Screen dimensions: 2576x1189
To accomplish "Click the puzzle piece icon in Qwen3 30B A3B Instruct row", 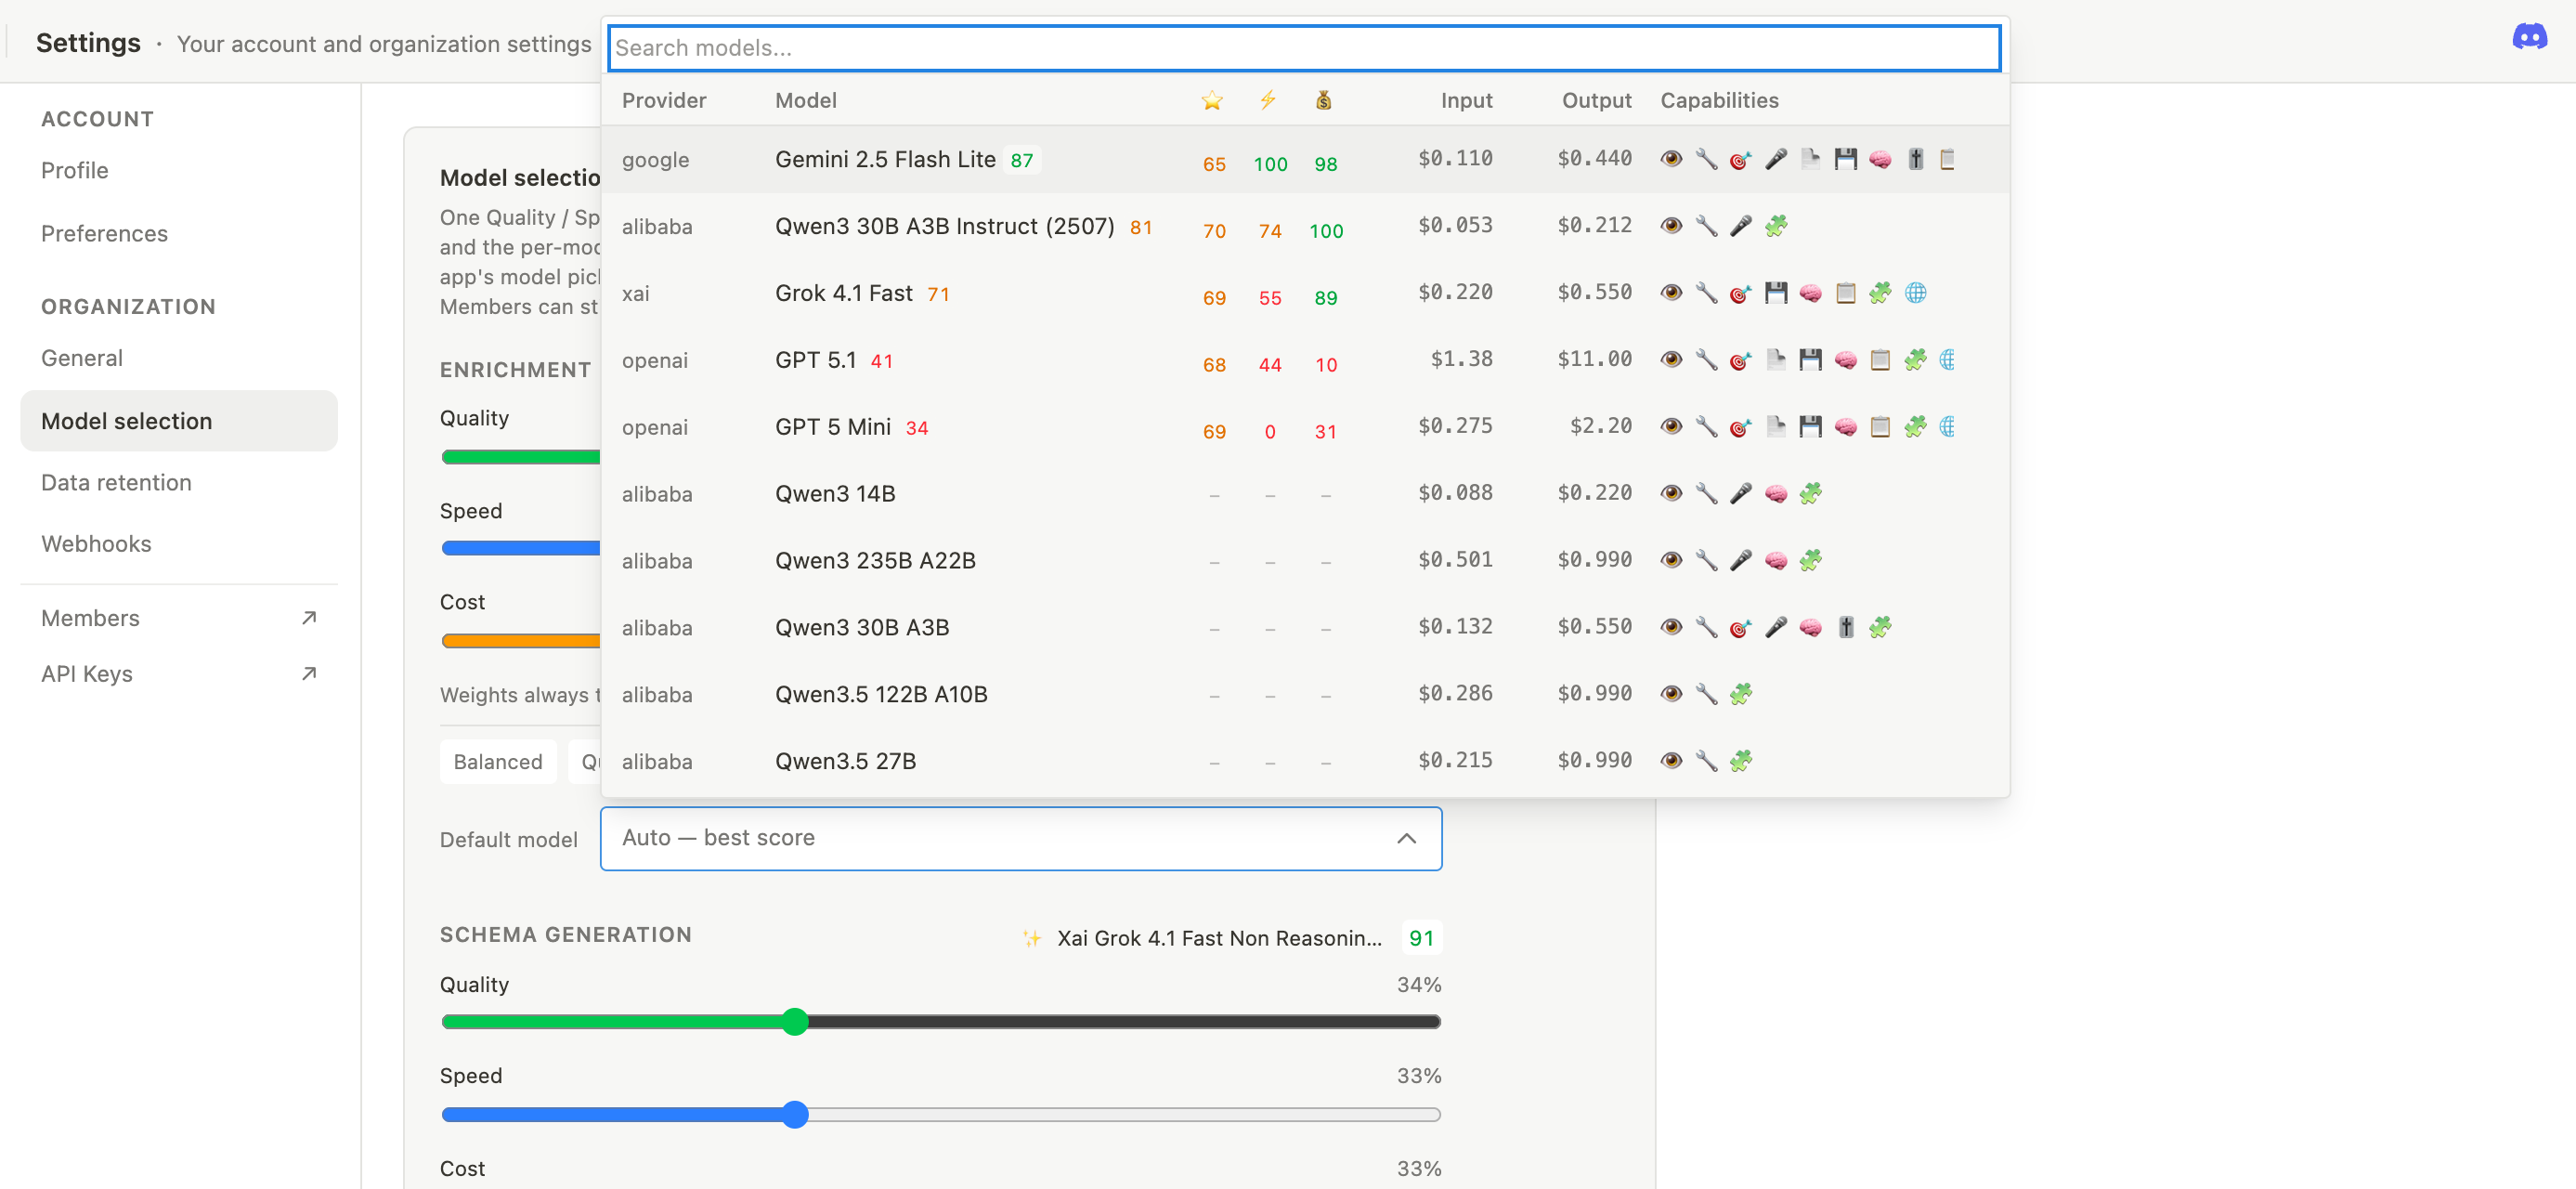I will coord(1776,226).
